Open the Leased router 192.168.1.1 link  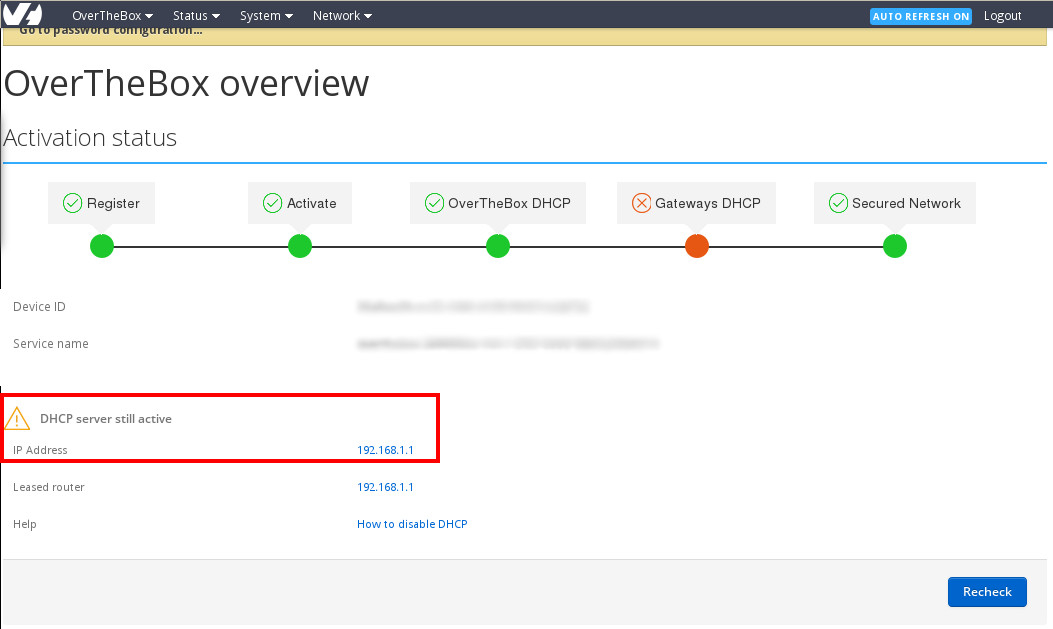pos(385,487)
